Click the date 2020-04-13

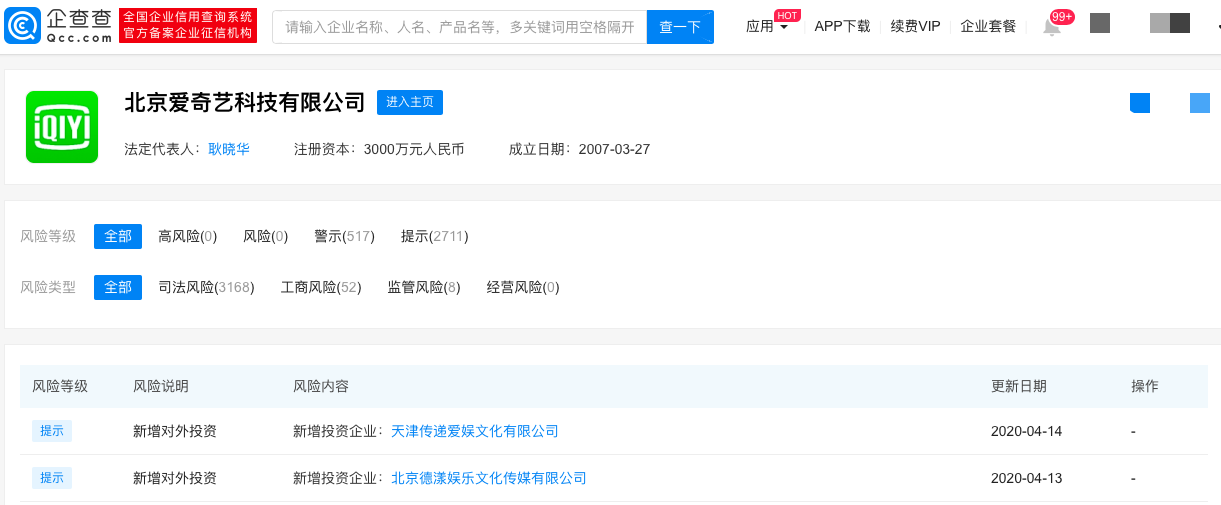click(1026, 478)
